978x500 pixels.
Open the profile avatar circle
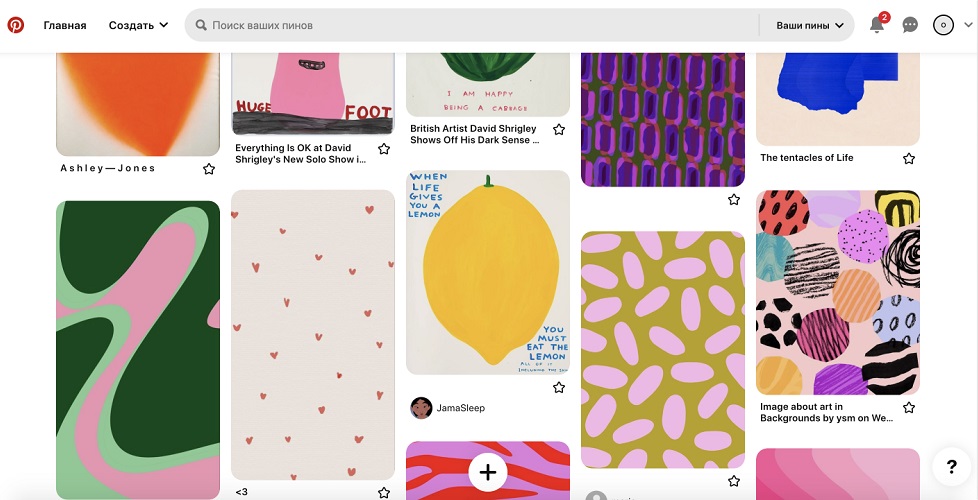tap(943, 25)
